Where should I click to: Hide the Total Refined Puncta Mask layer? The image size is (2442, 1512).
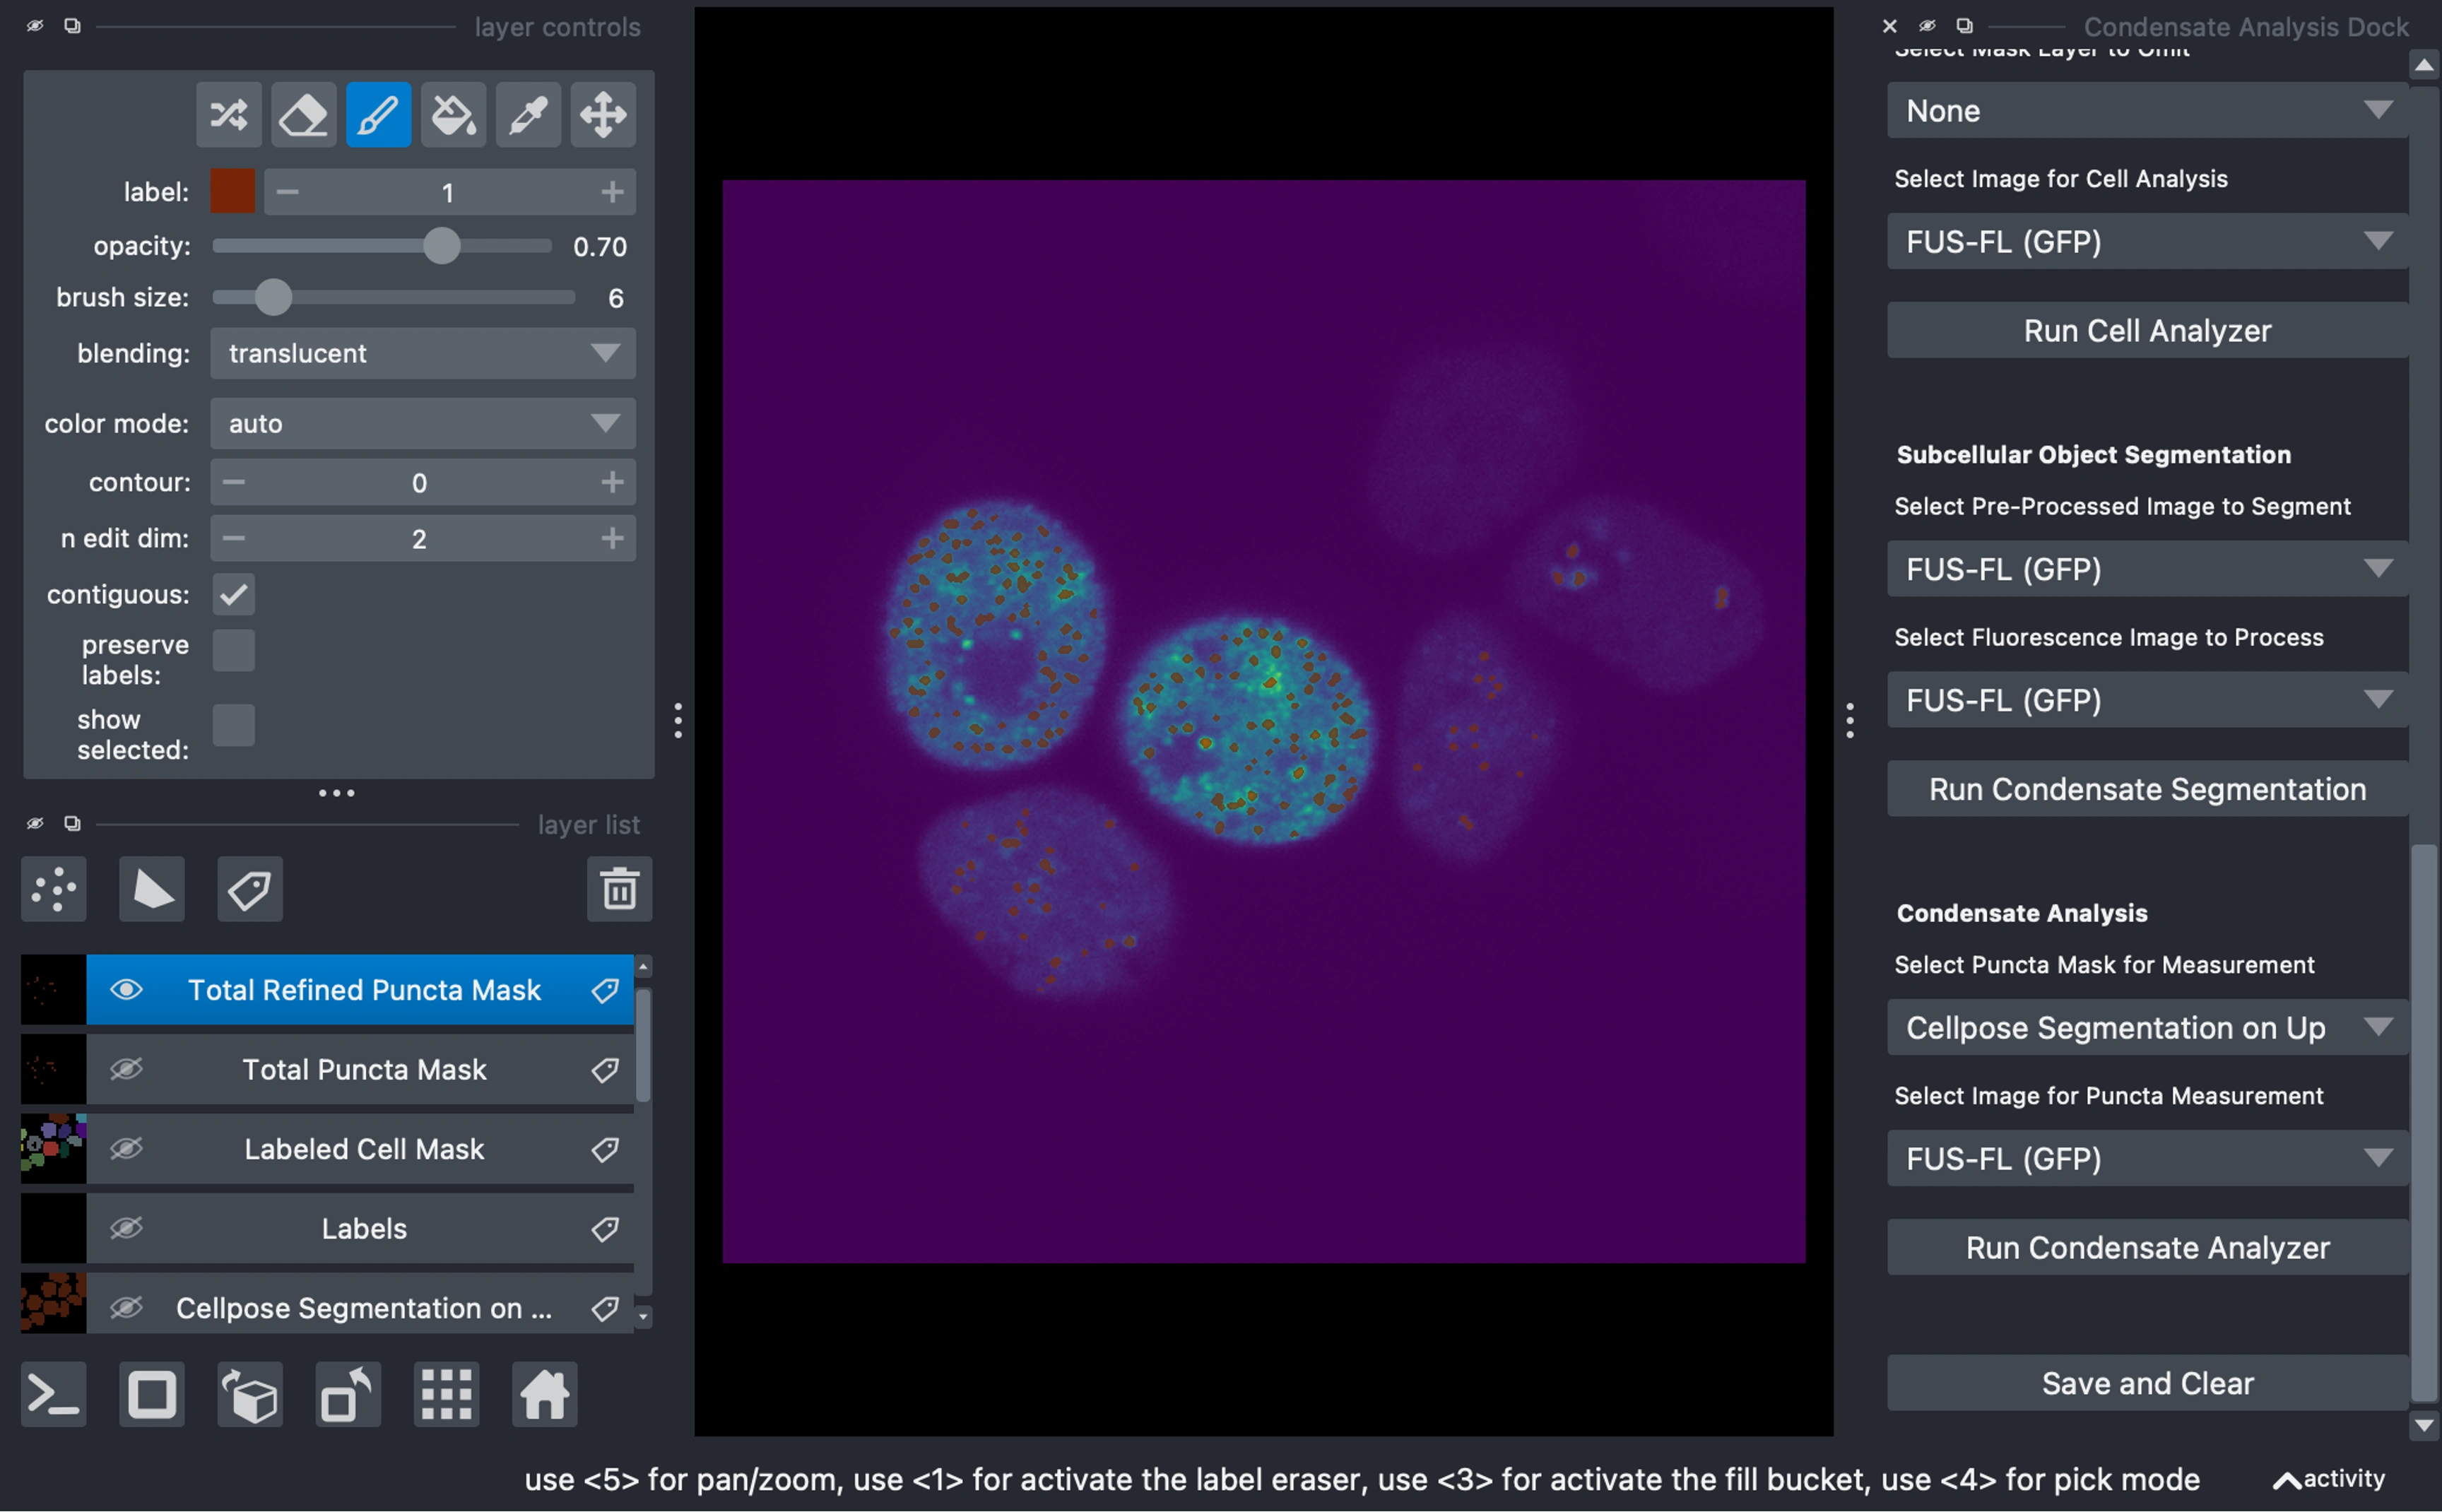click(126, 989)
